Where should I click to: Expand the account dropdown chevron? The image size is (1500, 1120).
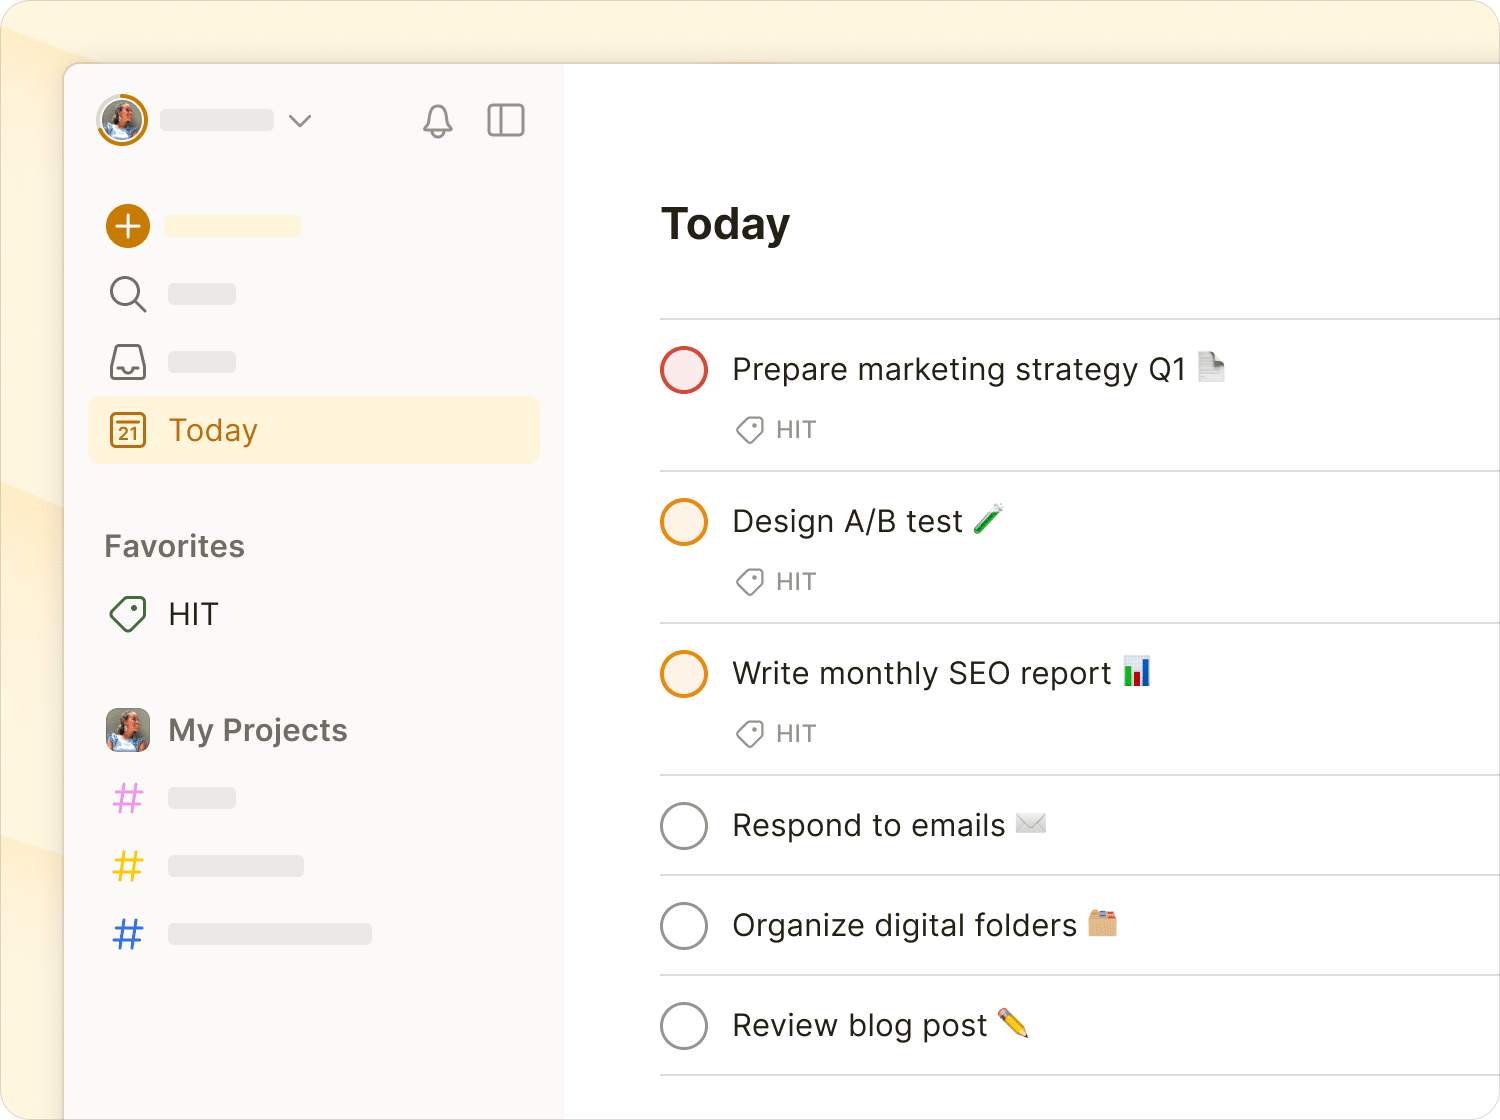(300, 121)
